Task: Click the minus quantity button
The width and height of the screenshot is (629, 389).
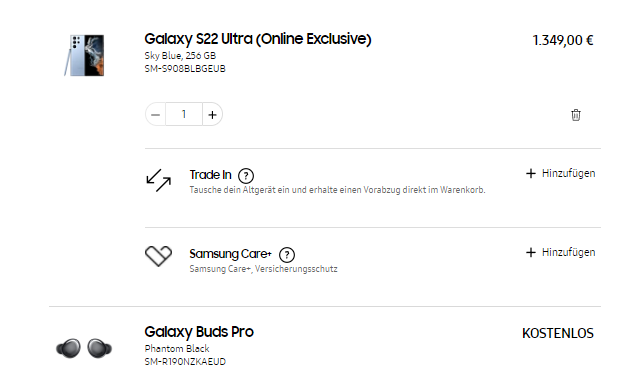Action: click(x=156, y=115)
